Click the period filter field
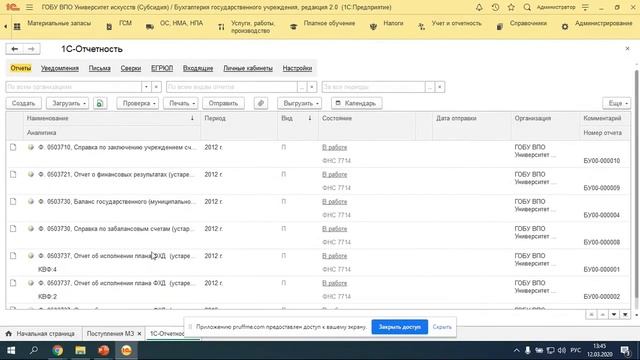The image size is (640, 360). click(x=373, y=87)
